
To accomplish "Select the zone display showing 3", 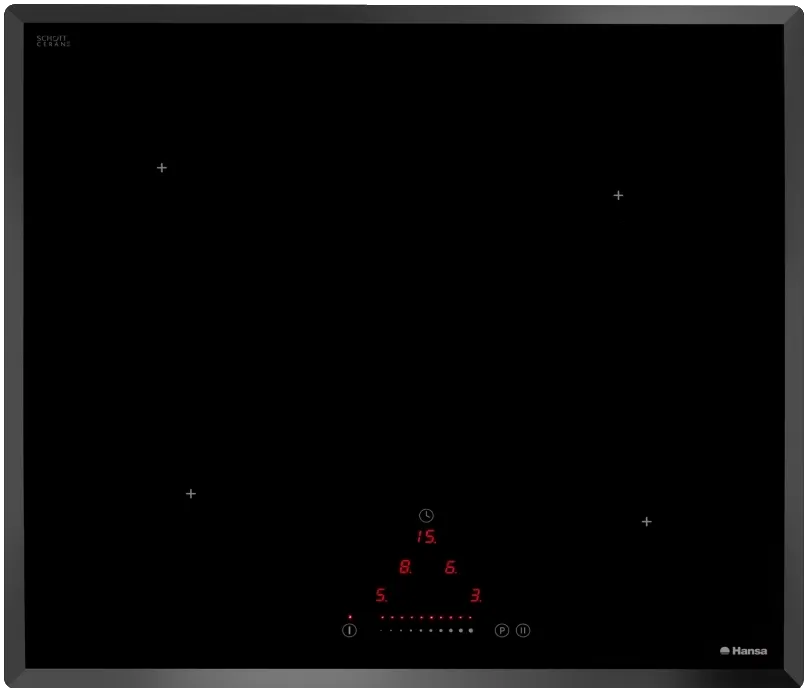I will 476,596.
